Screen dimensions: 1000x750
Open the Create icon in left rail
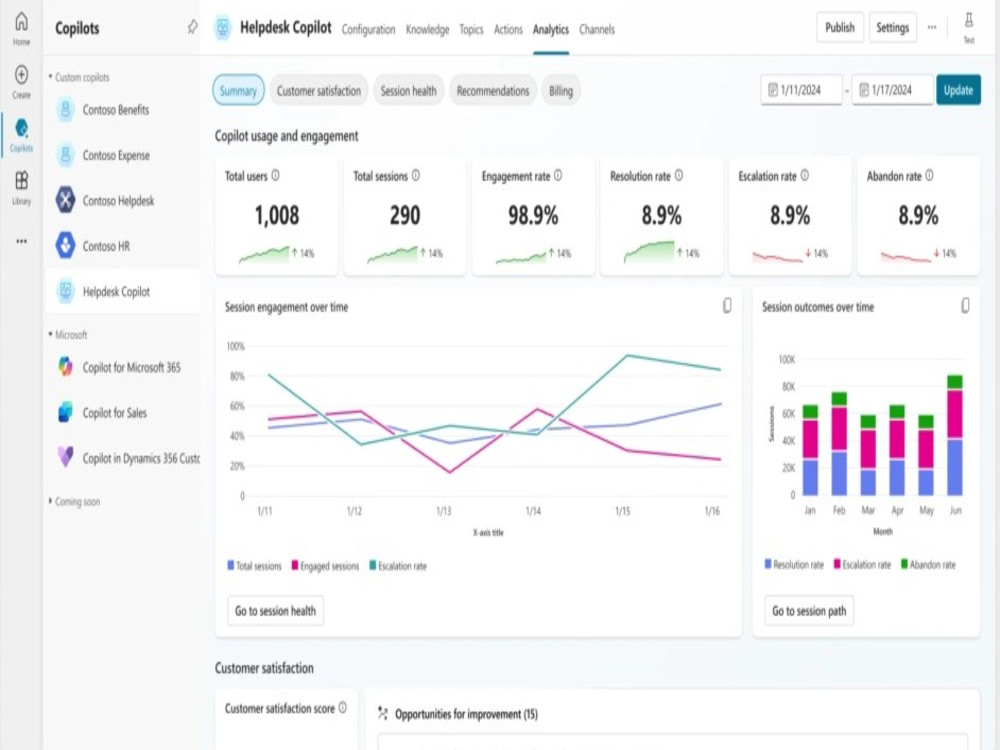coord(21,82)
